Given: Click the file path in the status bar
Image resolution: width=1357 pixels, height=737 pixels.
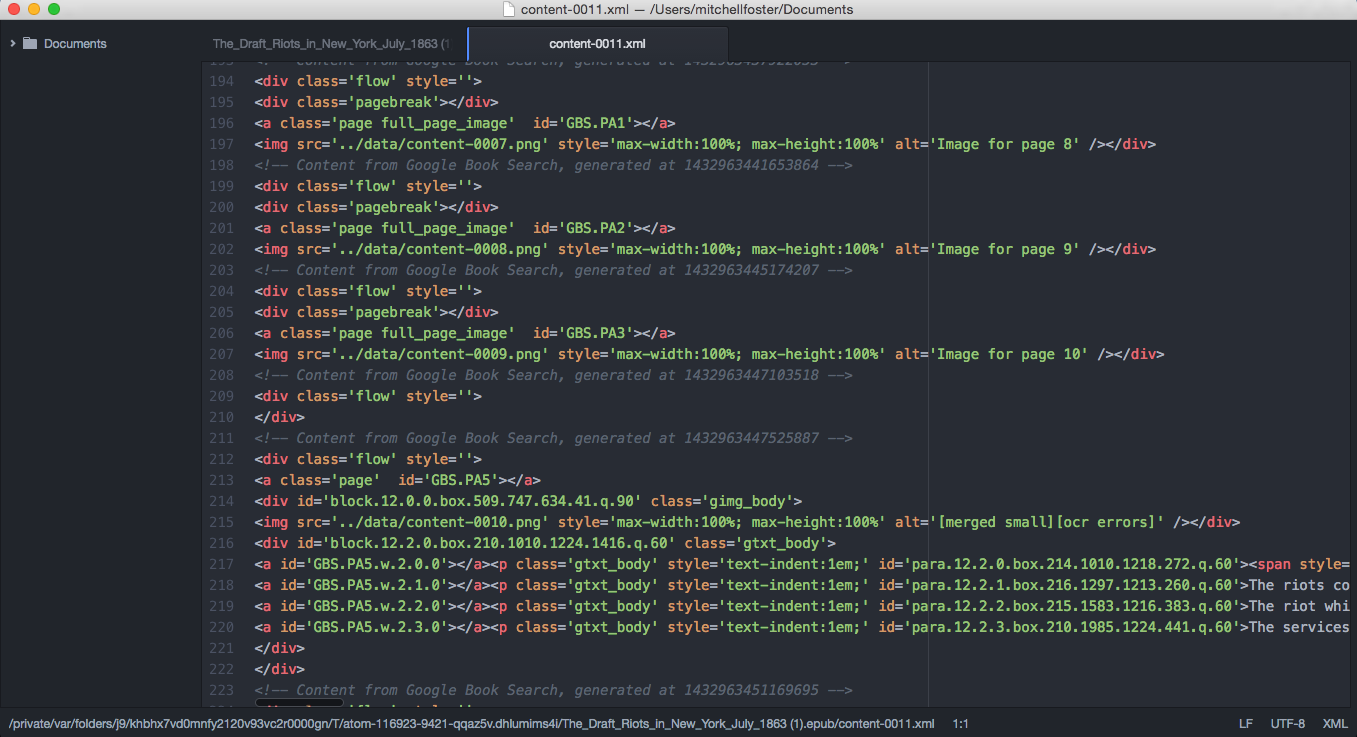Looking at the screenshot, I should (472, 723).
